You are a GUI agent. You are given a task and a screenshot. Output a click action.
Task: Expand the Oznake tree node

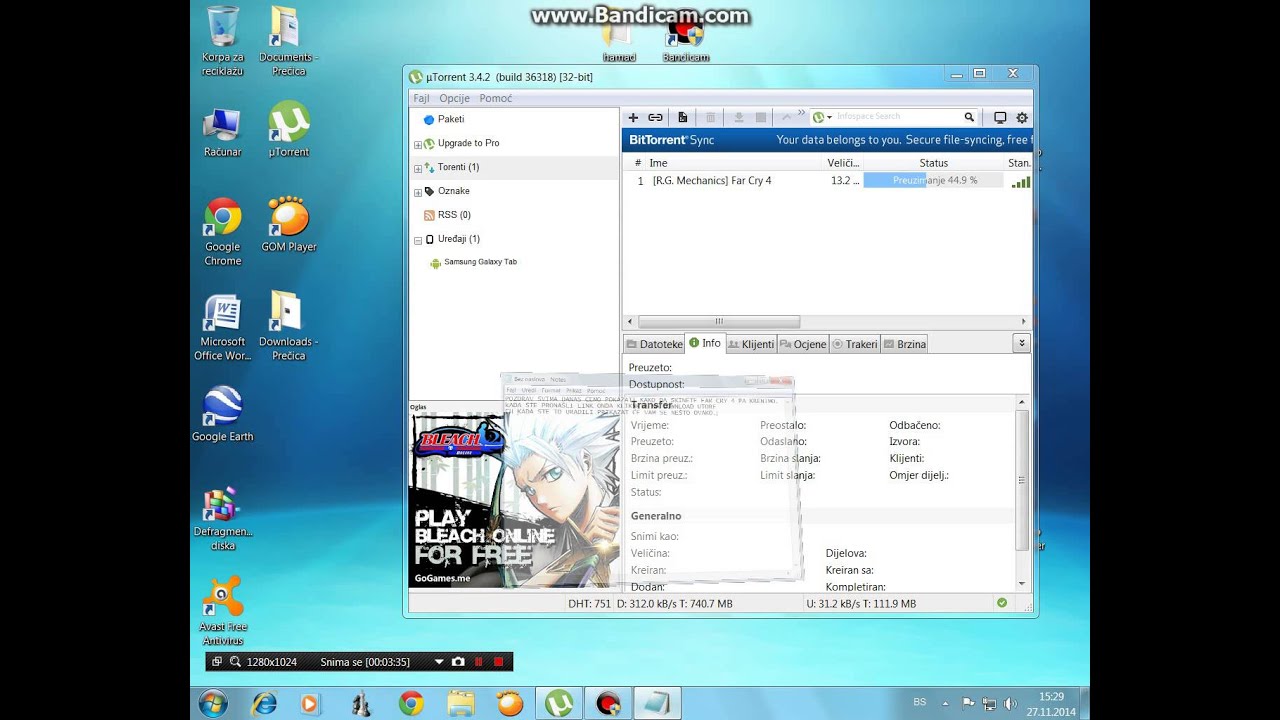418,192
